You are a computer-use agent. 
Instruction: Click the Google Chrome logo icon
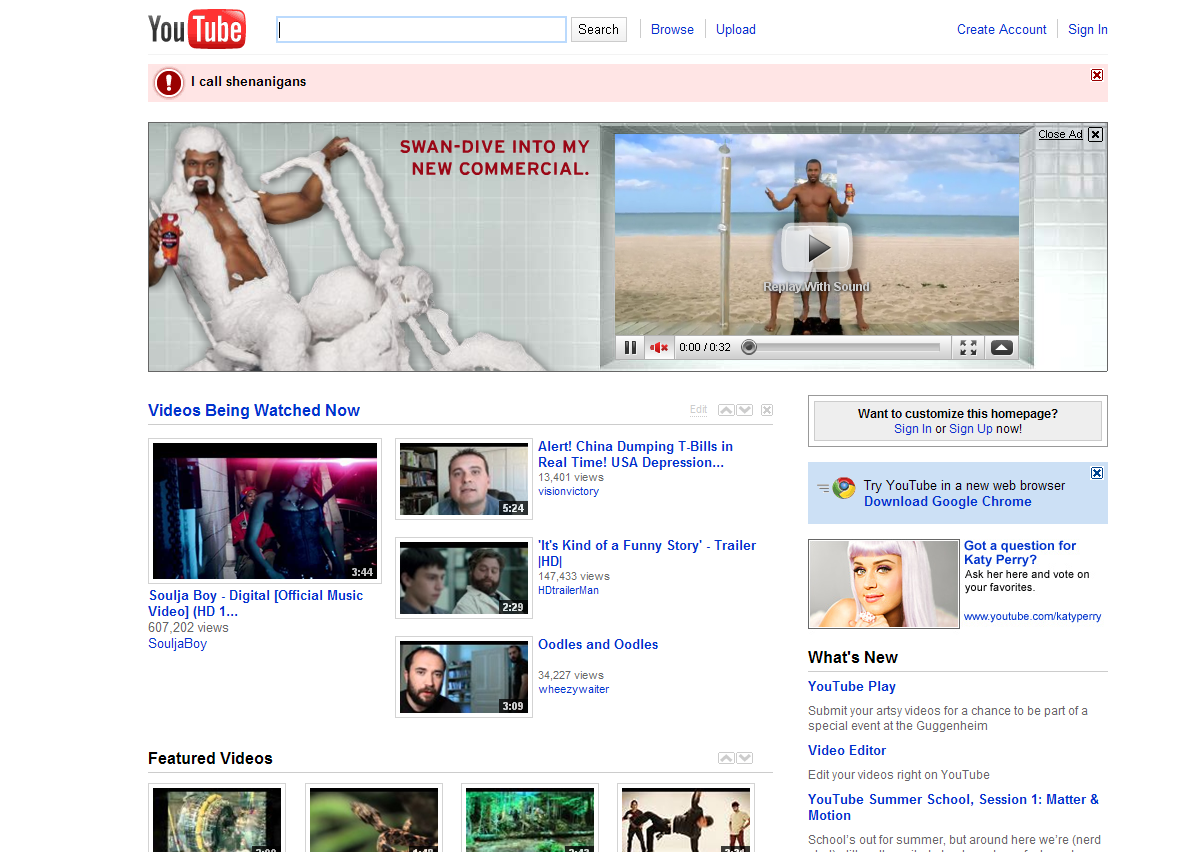tap(844, 487)
